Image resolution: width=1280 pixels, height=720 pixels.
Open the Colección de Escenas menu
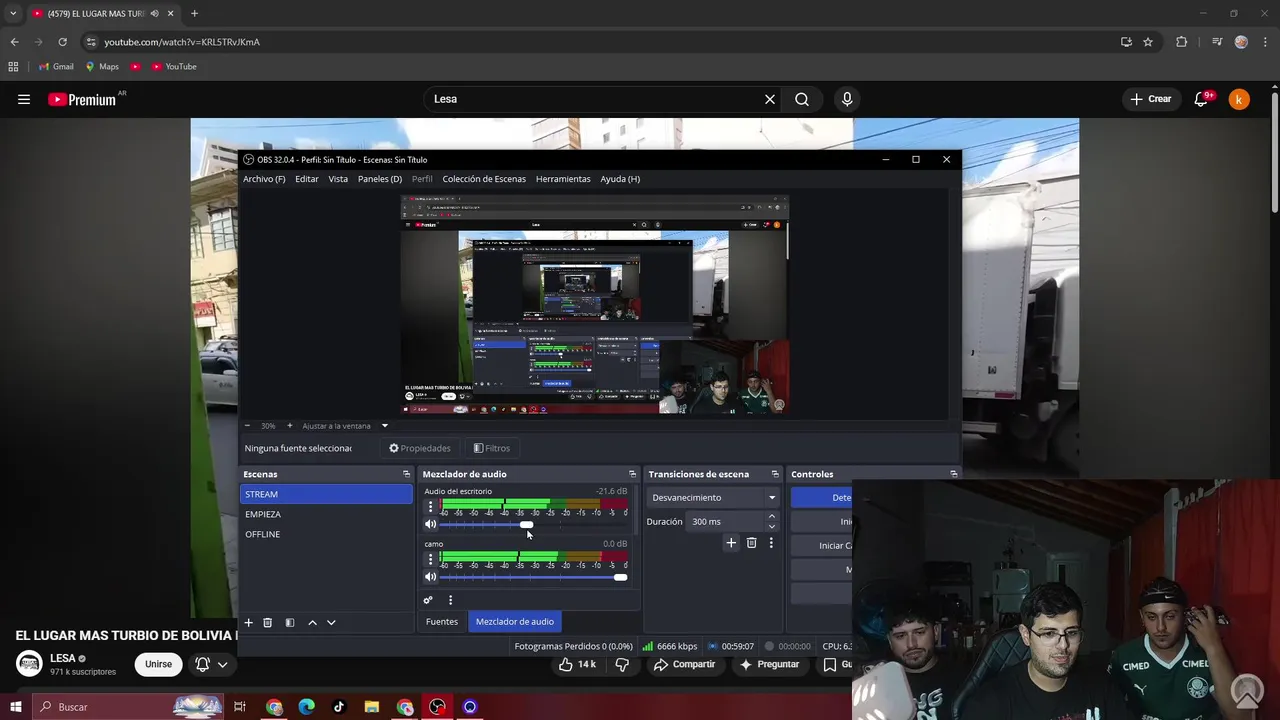[484, 179]
